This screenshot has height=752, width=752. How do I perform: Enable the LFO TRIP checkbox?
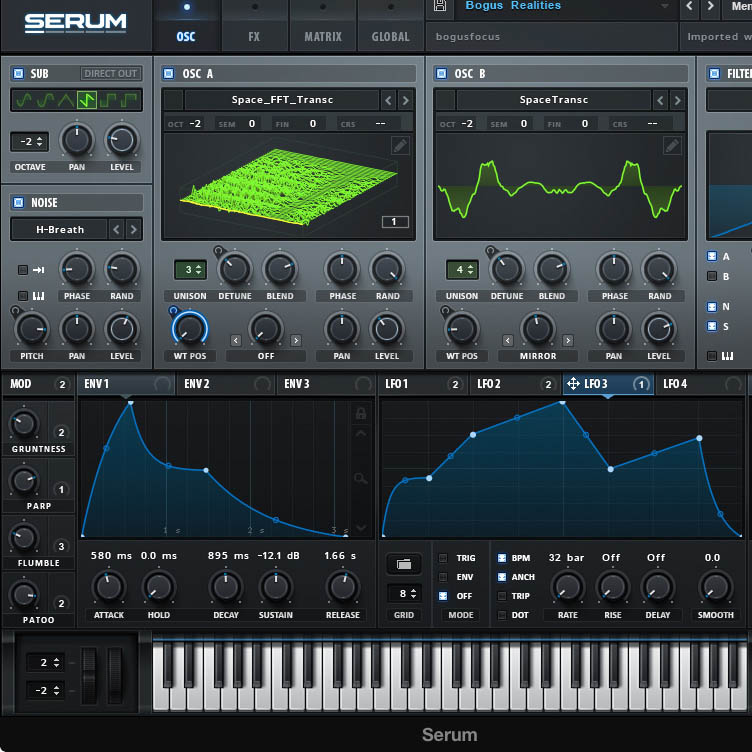[502, 596]
